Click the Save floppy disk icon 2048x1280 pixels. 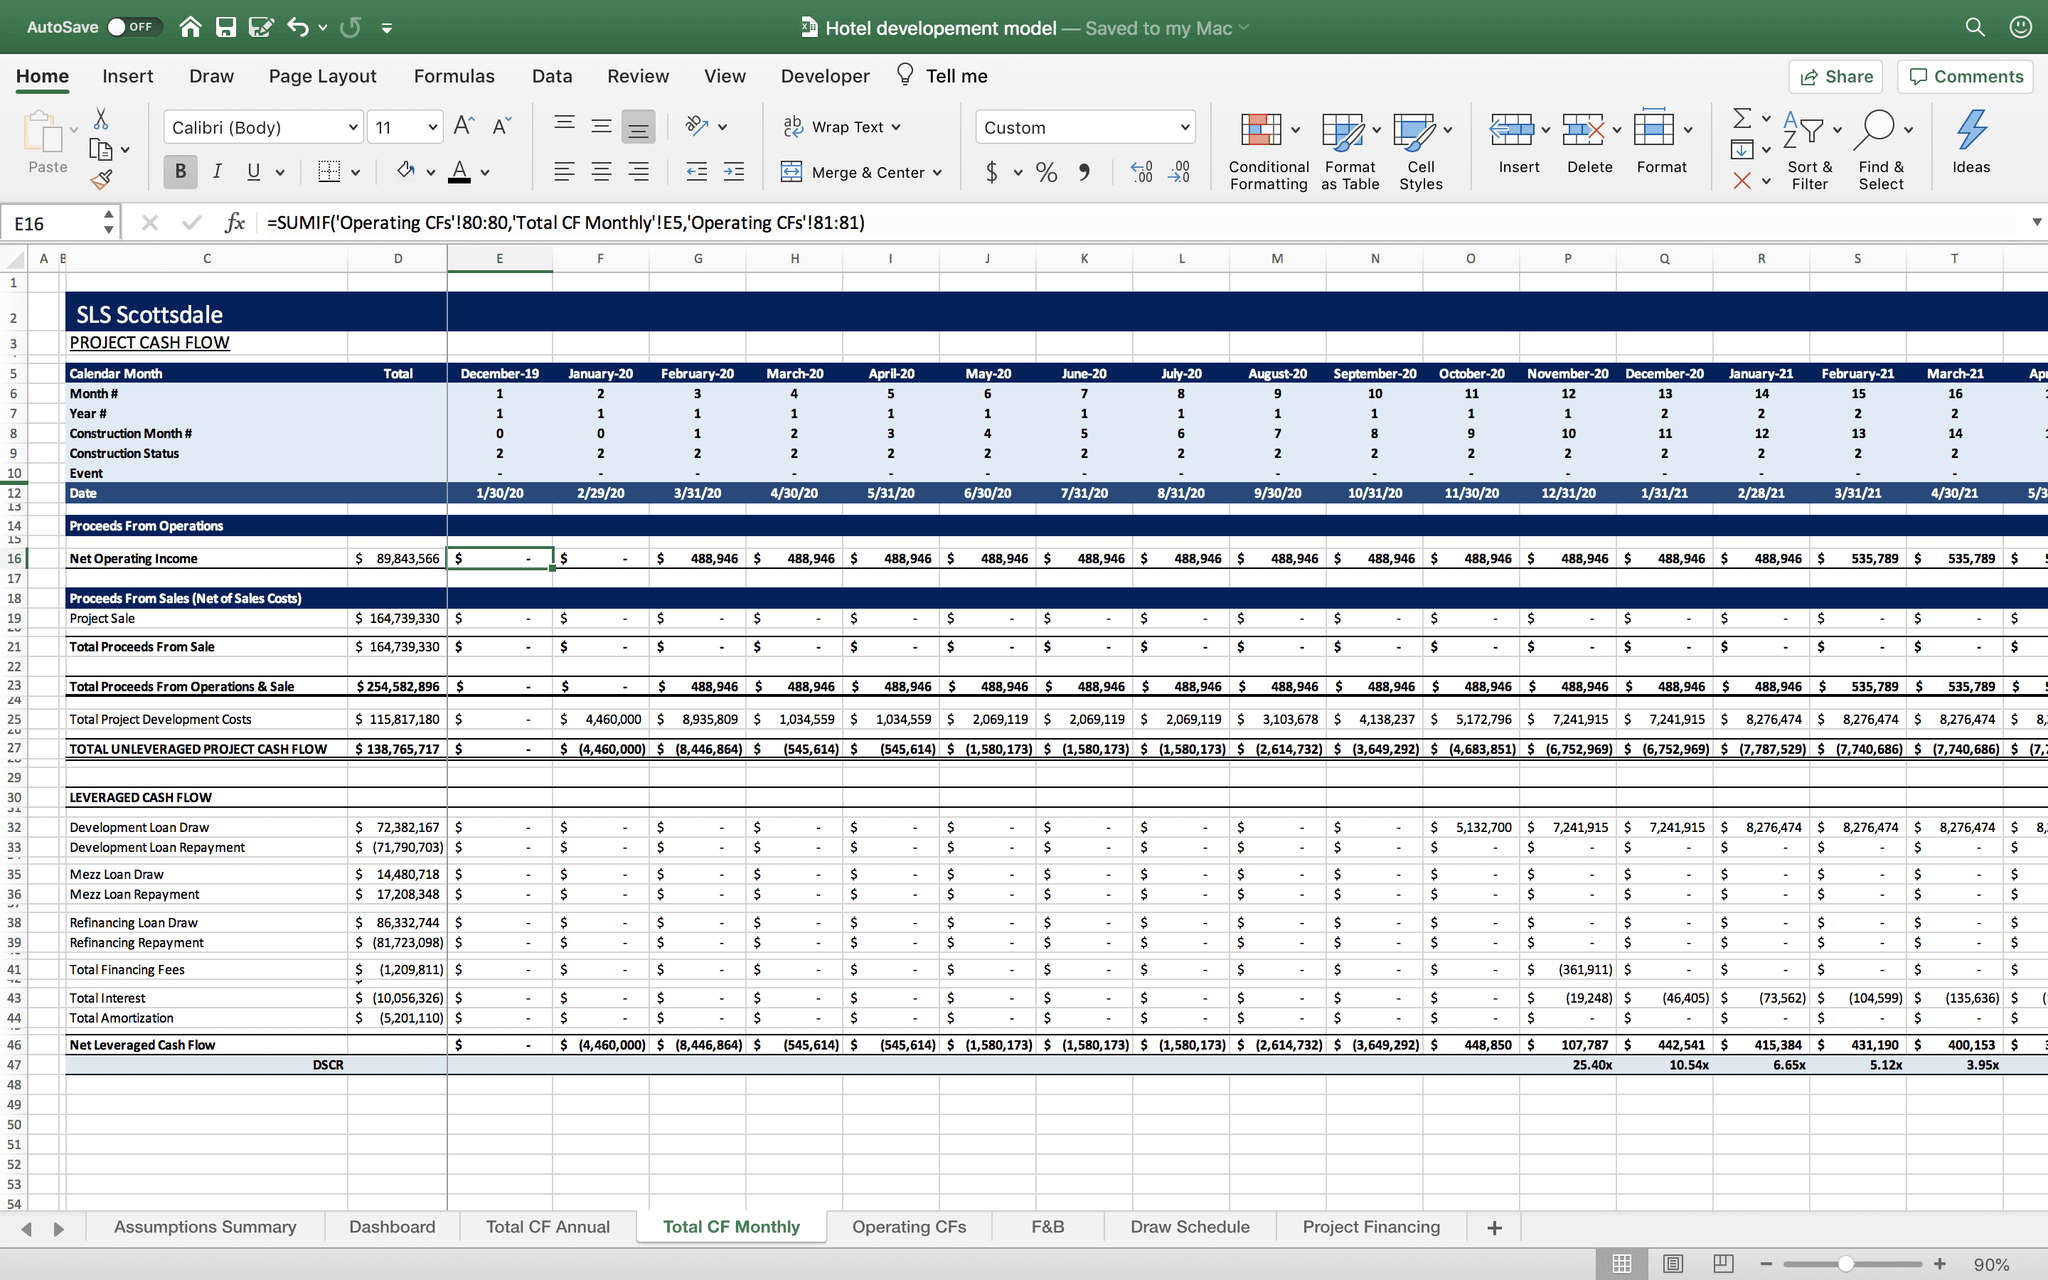tap(226, 27)
